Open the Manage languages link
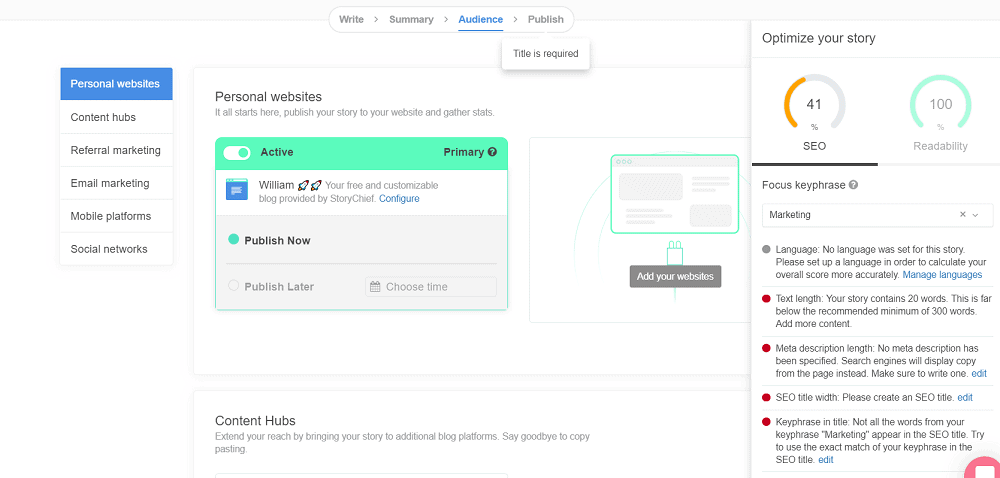This screenshot has height=478, width=1000. pyautogui.click(x=942, y=275)
